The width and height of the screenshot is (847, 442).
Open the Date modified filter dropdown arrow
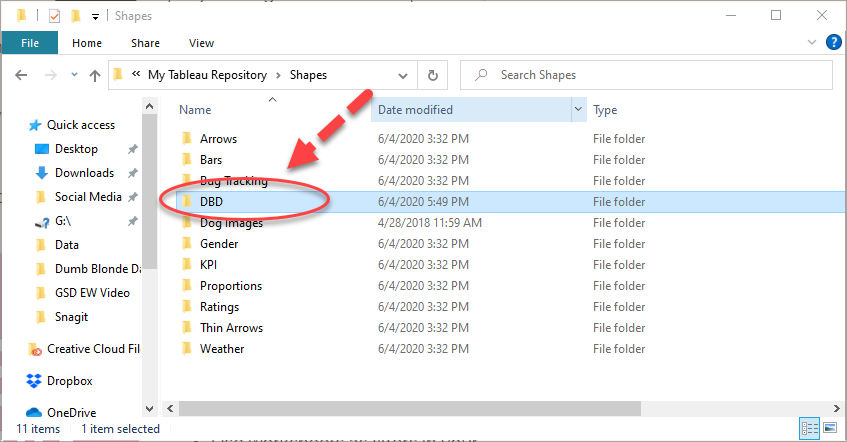579,109
